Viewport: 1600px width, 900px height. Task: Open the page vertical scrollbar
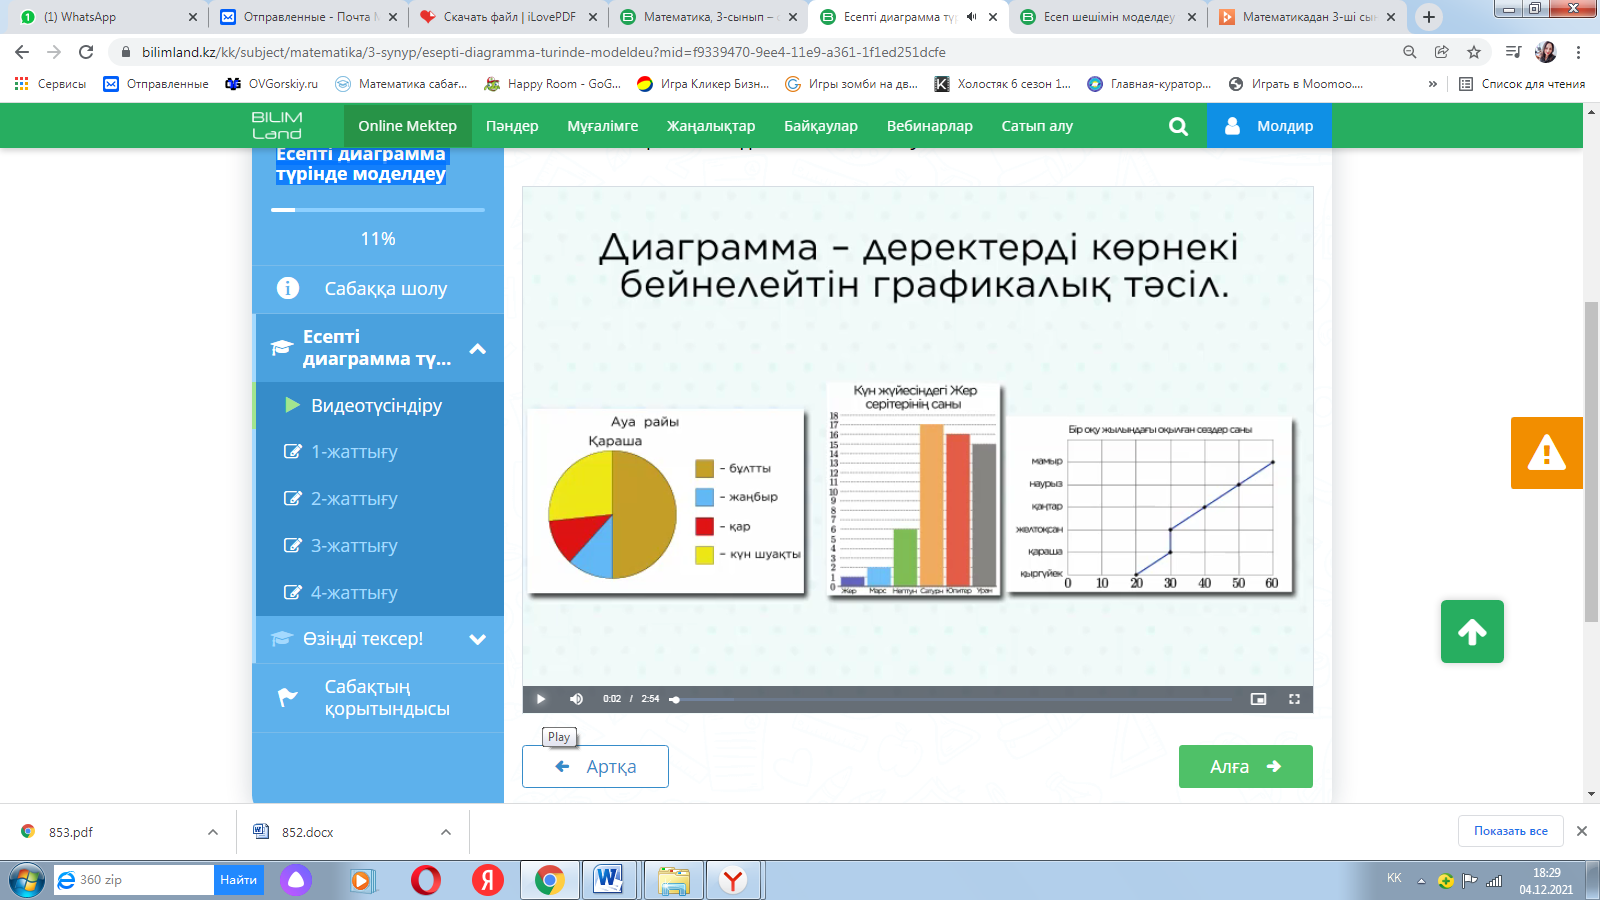(1591, 461)
